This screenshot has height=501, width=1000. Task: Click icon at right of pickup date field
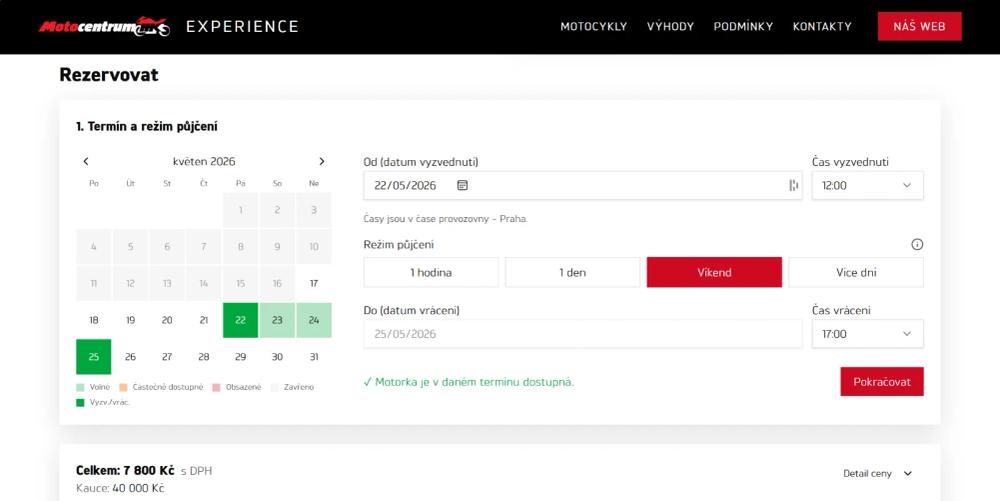793,185
